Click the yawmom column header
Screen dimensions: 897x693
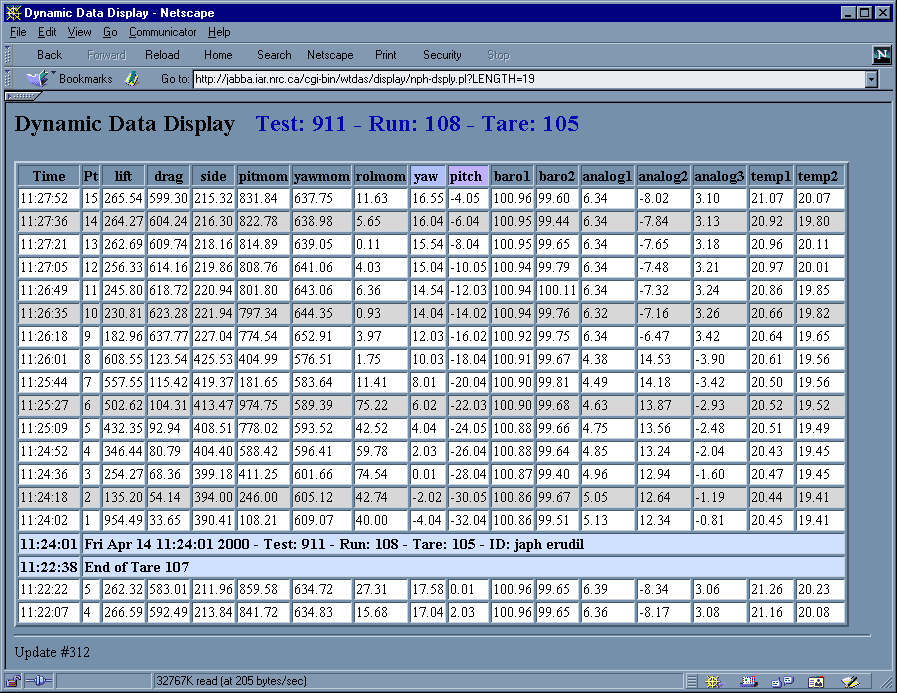322,176
